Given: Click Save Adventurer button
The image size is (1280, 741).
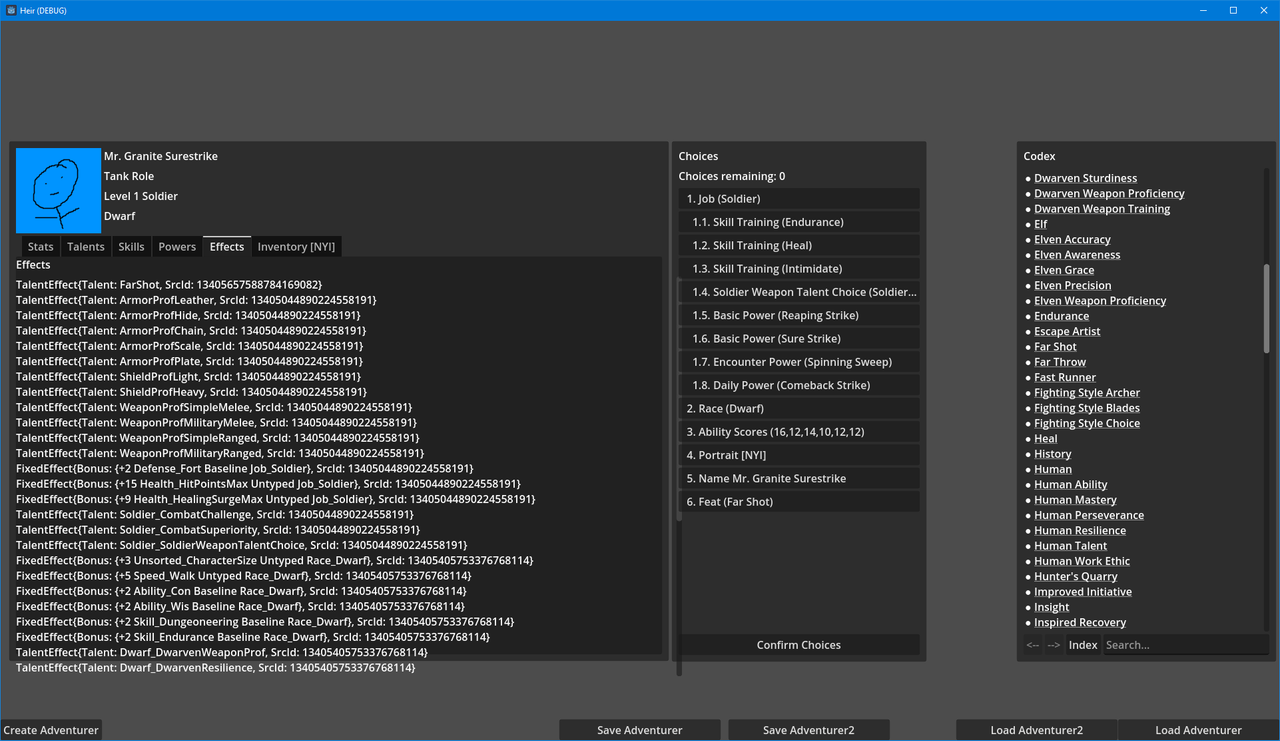Looking at the screenshot, I should (640, 730).
